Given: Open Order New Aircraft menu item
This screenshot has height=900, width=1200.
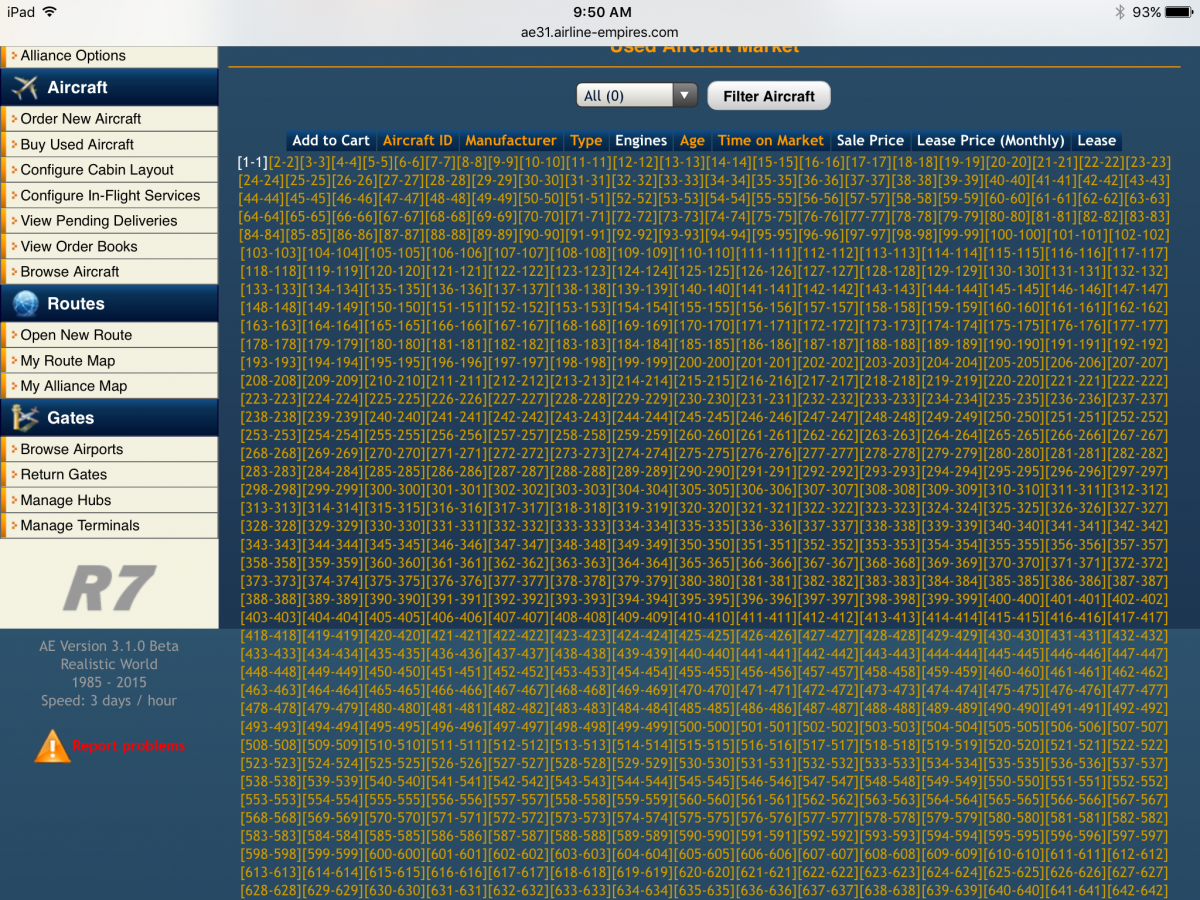Looking at the screenshot, I should point(81,119).
